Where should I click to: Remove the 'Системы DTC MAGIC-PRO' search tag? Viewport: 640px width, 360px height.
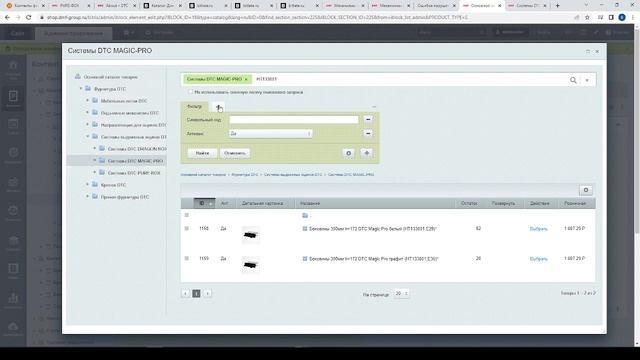pos(246,79)
